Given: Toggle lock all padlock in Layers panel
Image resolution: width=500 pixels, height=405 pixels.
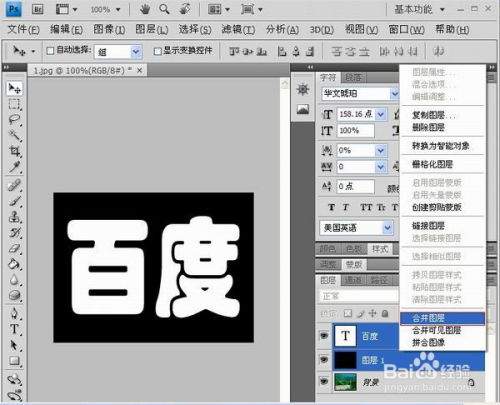Looking at the screenshot, I should [x=385, y=313].
